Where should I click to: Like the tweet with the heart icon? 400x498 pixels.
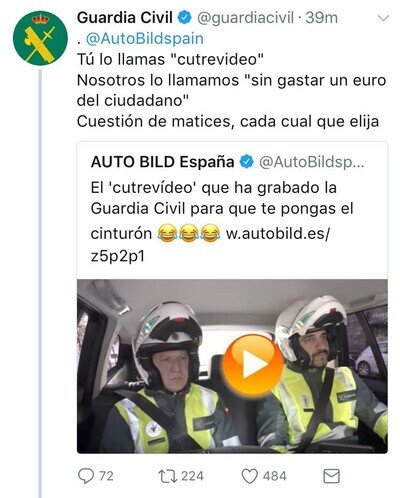point(249,476)
